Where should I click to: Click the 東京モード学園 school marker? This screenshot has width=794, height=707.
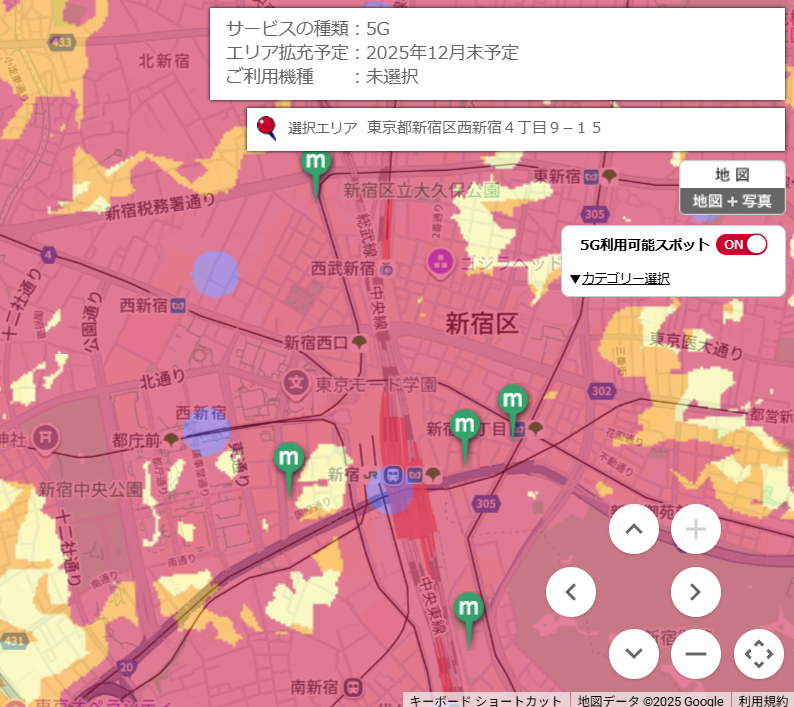(x=296, y=381)
